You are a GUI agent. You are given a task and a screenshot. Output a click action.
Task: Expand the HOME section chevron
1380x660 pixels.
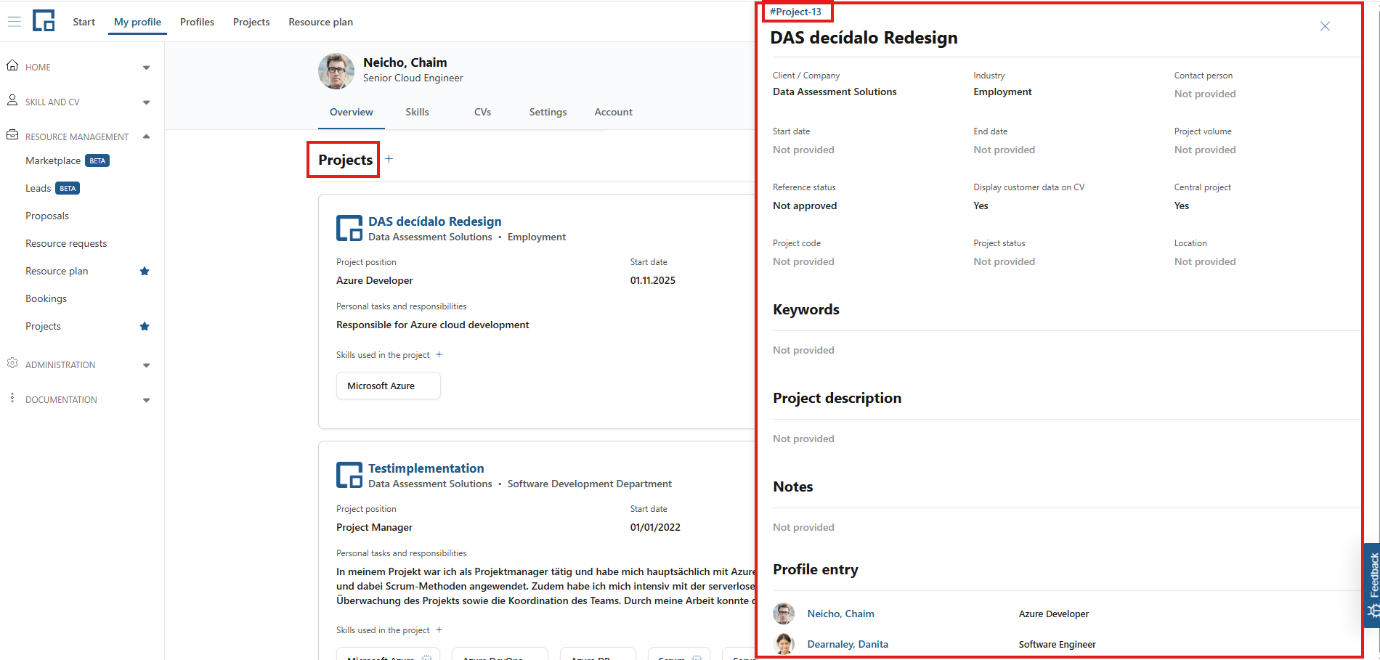146,68
